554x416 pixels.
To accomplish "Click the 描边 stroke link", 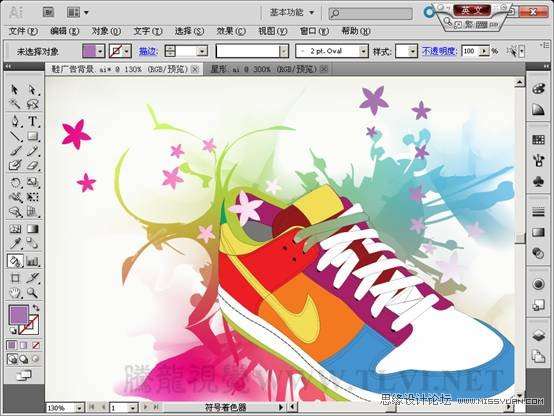I will 148,52.
